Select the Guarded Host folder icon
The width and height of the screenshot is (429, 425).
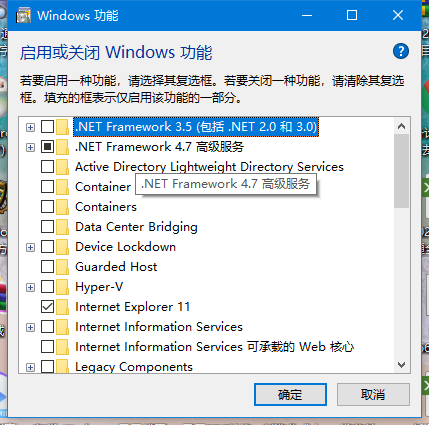click(x=62, y=267)
